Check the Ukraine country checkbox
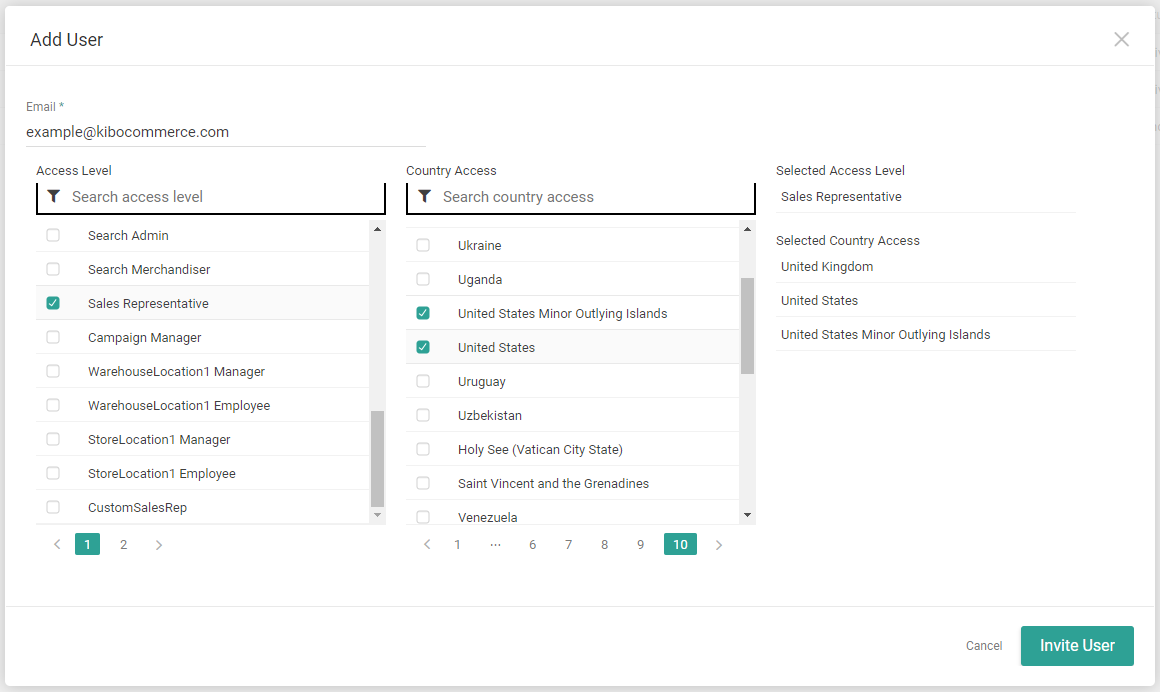 422,245
